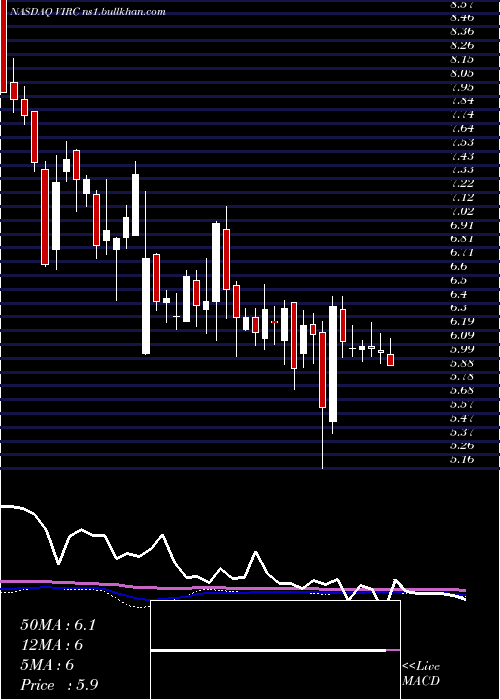500x700 pixels.
Task: Click the 6.81 price axis label
Action: [x=462, y=239]
